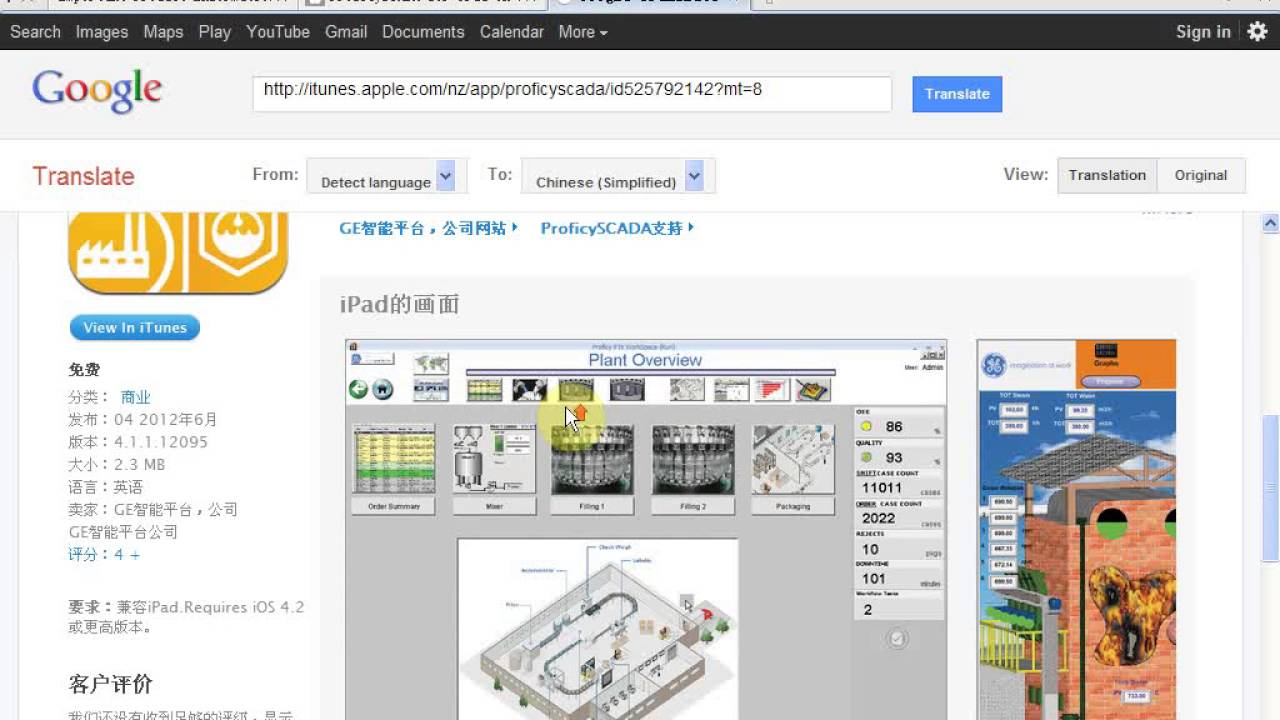Open Google settings gear icon

(1257, 31)
